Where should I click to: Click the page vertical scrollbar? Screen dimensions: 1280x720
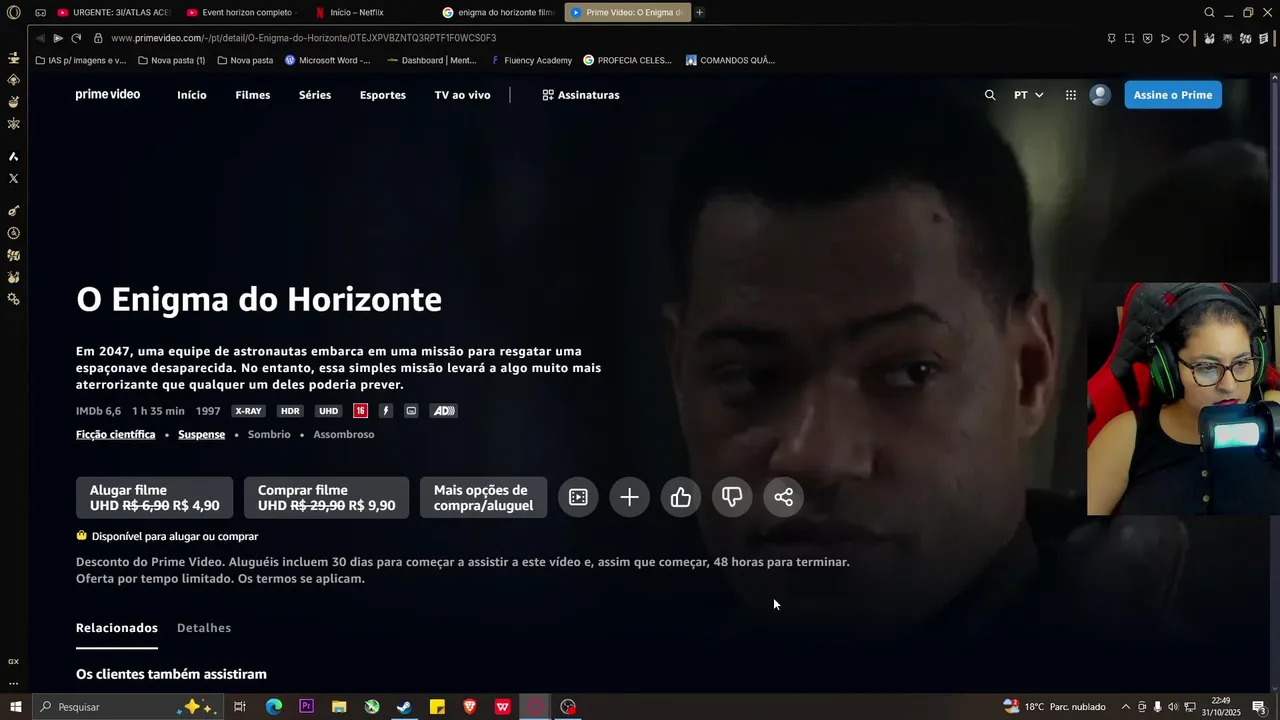pos(1275,380)
